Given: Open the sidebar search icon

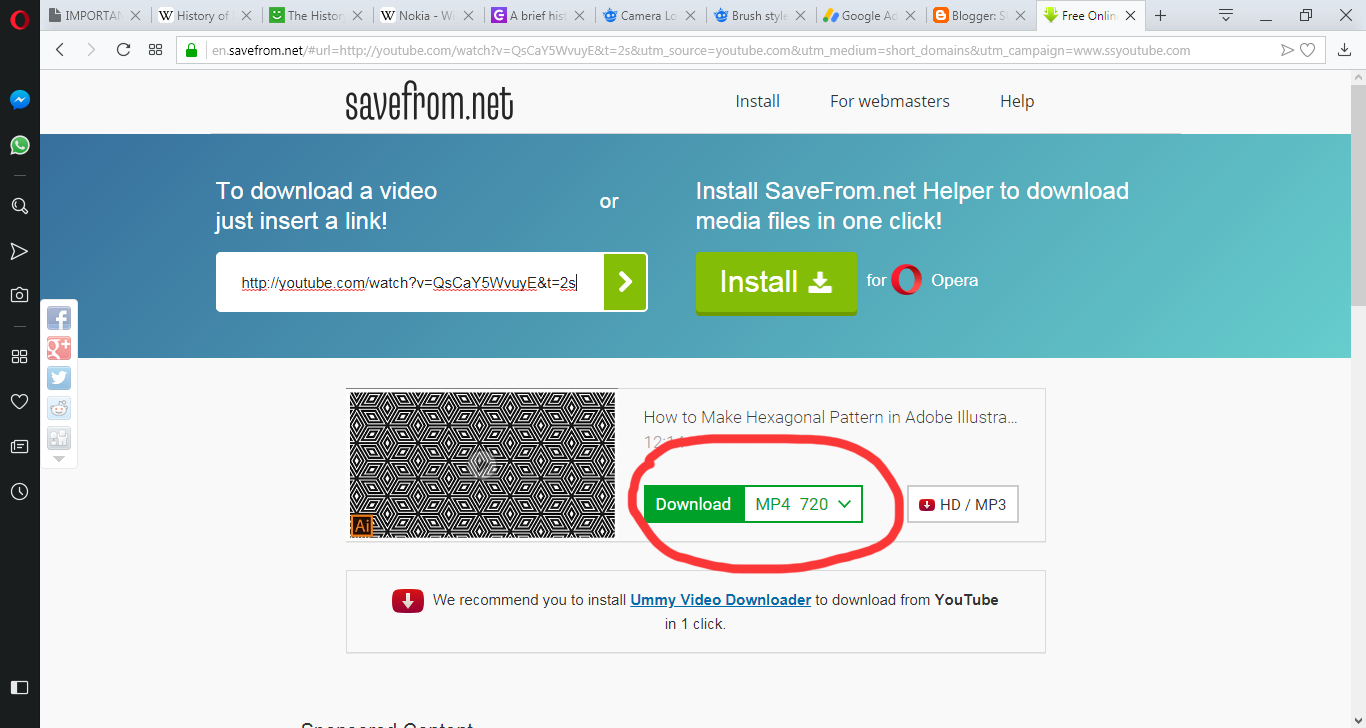Looking at the screenshot, I should [19, 206].
